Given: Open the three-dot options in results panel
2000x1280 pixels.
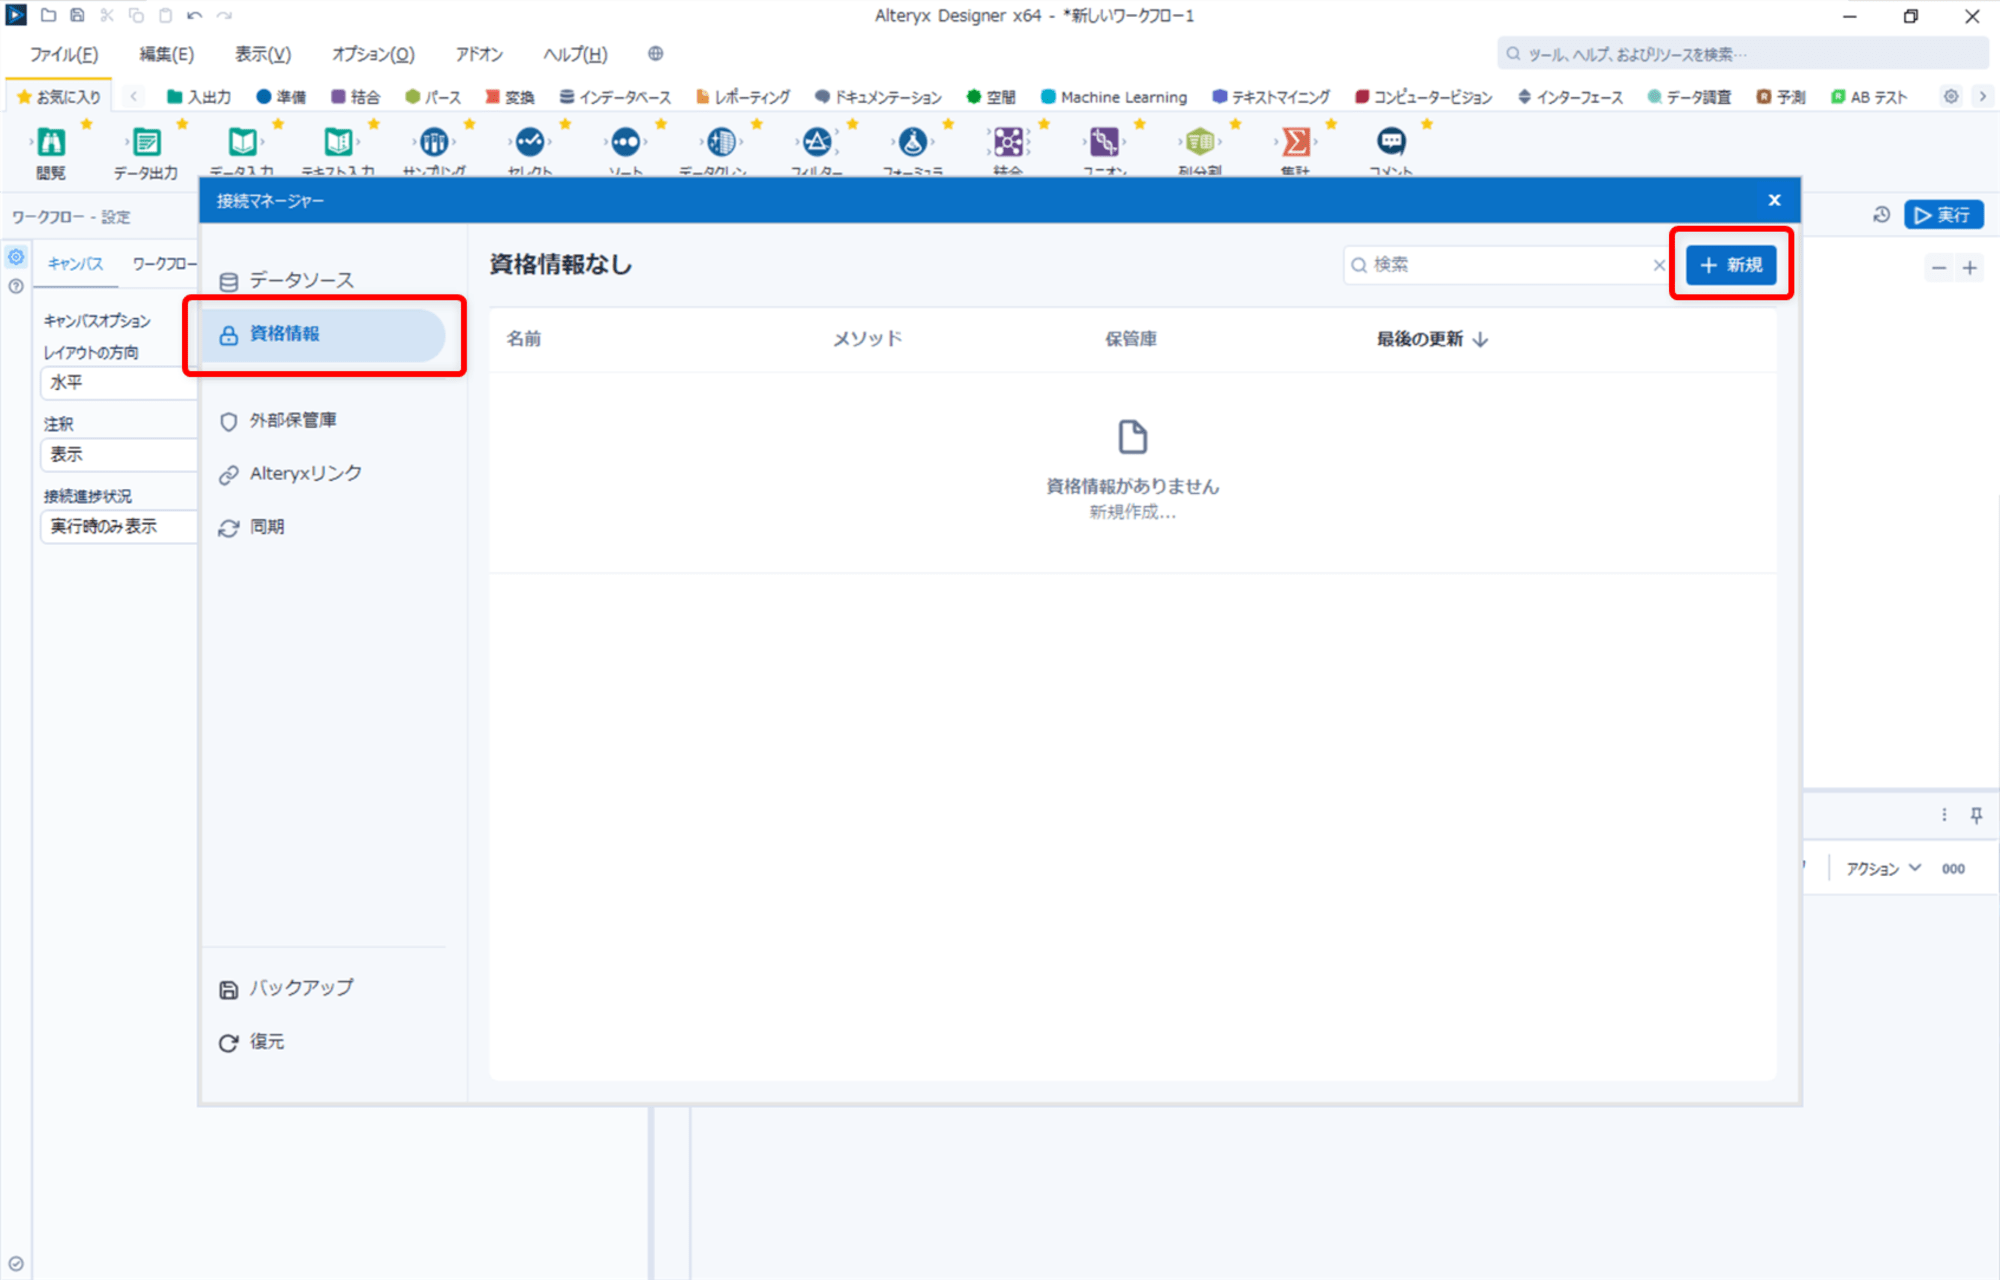Looking at the screenshot, I should pyautogui.click(x=1944, y=815).
